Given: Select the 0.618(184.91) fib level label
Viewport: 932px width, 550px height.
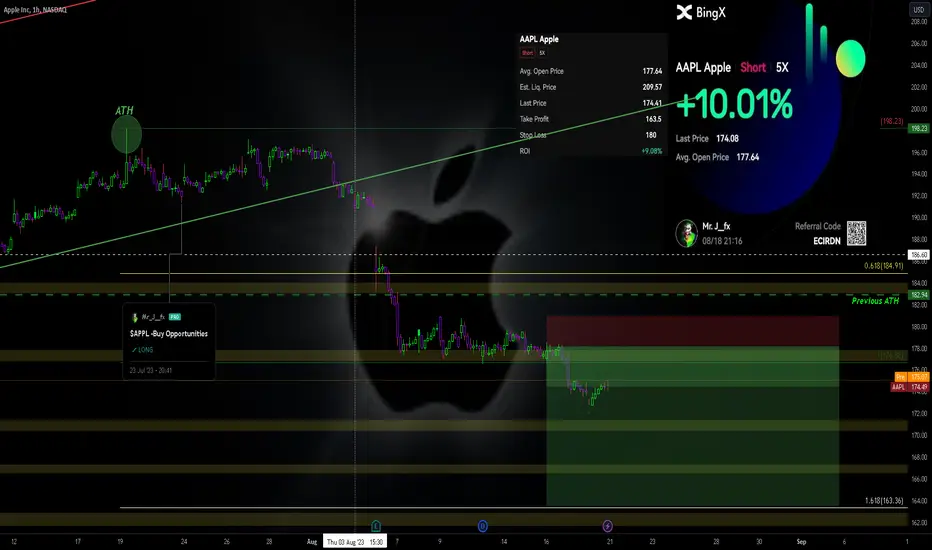Looking at the screenshot, I should 884,266.
